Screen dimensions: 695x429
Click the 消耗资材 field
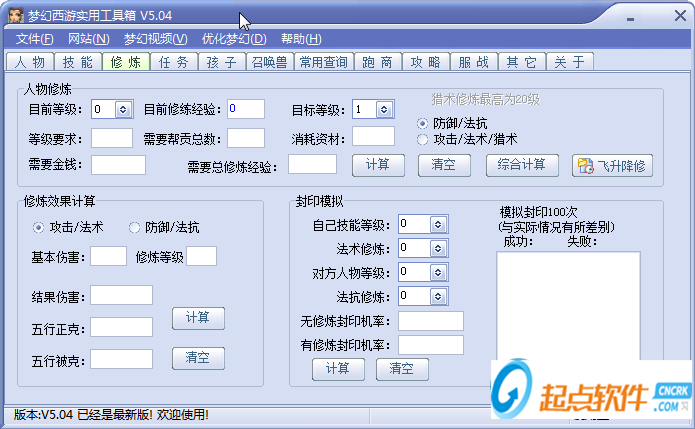tap(373, 136)
